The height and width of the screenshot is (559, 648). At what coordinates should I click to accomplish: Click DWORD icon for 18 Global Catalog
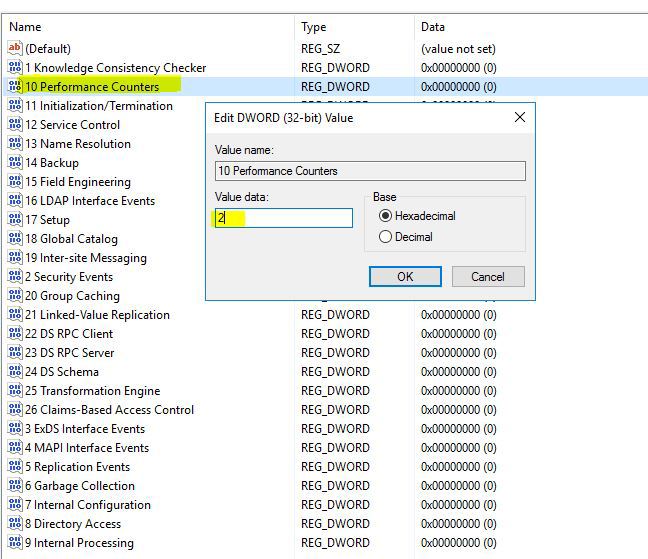coord(14,238)
